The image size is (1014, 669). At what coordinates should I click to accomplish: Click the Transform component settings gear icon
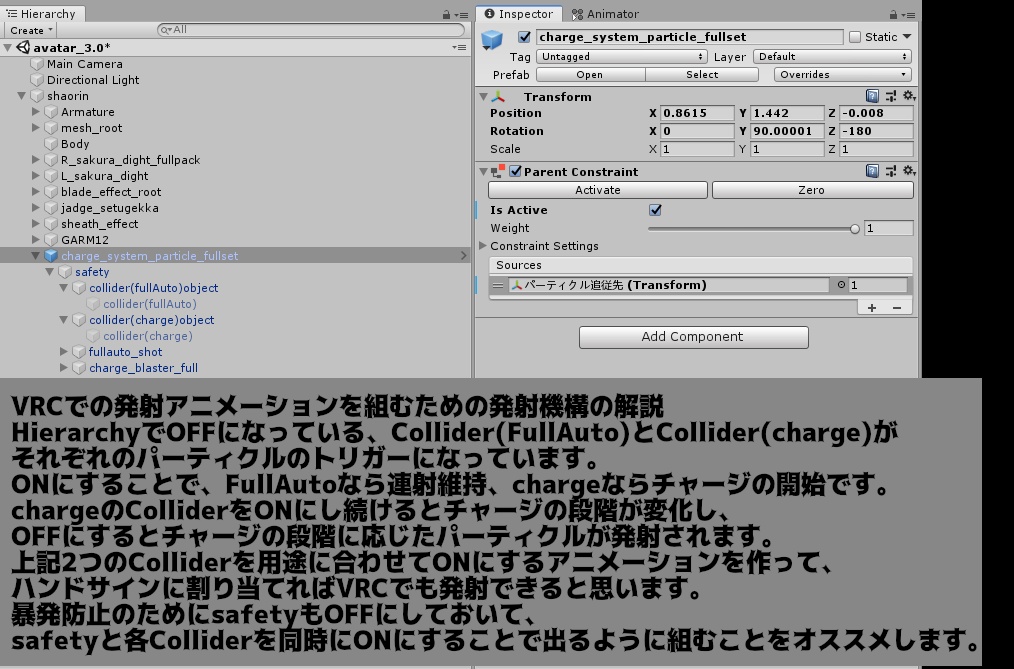907,96
